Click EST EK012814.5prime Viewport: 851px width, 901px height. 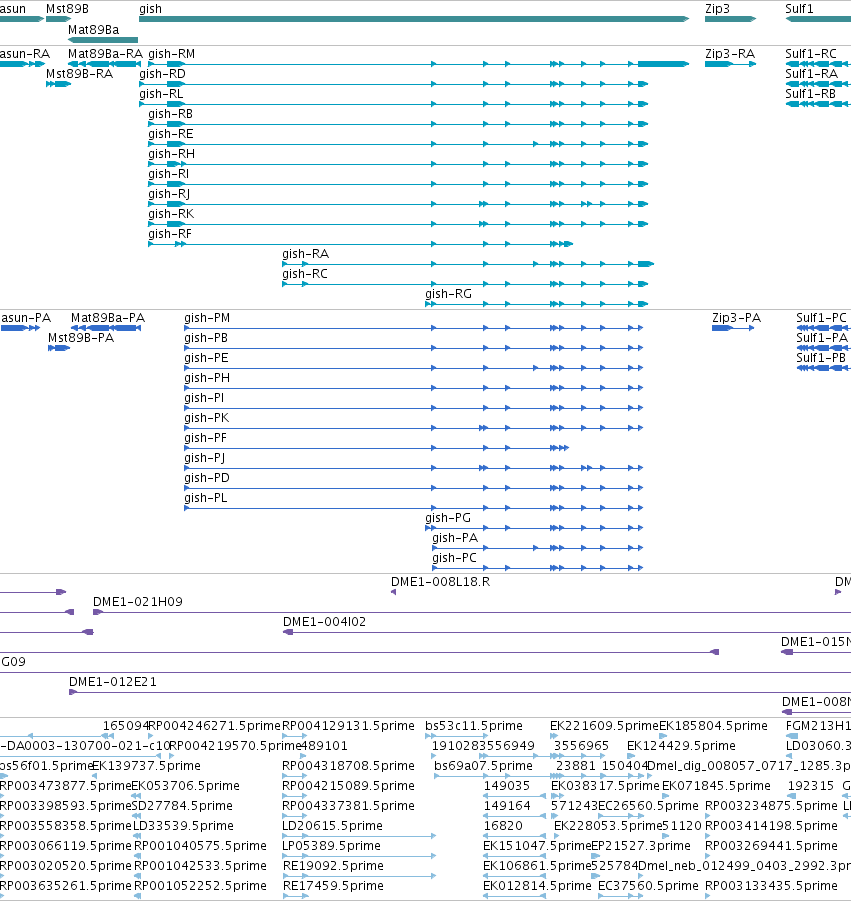pyautogui.click(x=537, y=885)
